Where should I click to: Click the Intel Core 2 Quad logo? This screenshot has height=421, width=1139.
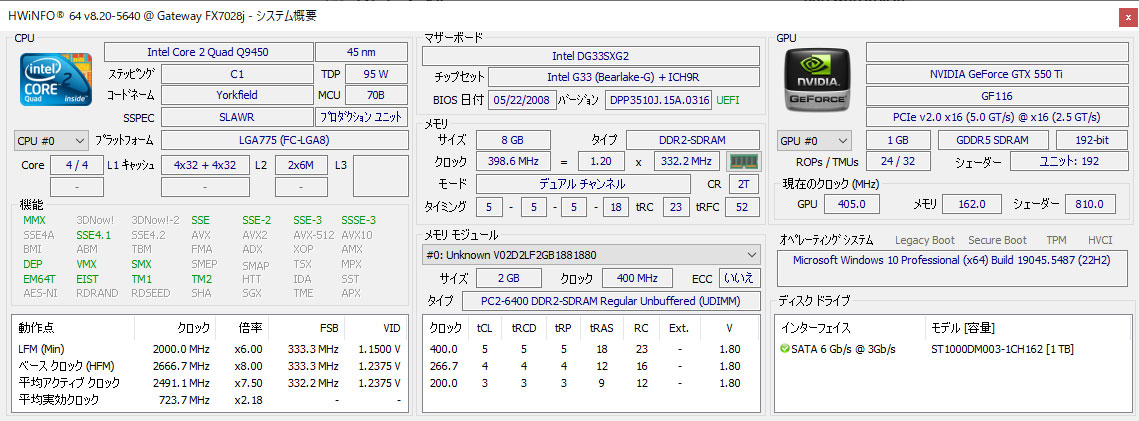point(56,77)
